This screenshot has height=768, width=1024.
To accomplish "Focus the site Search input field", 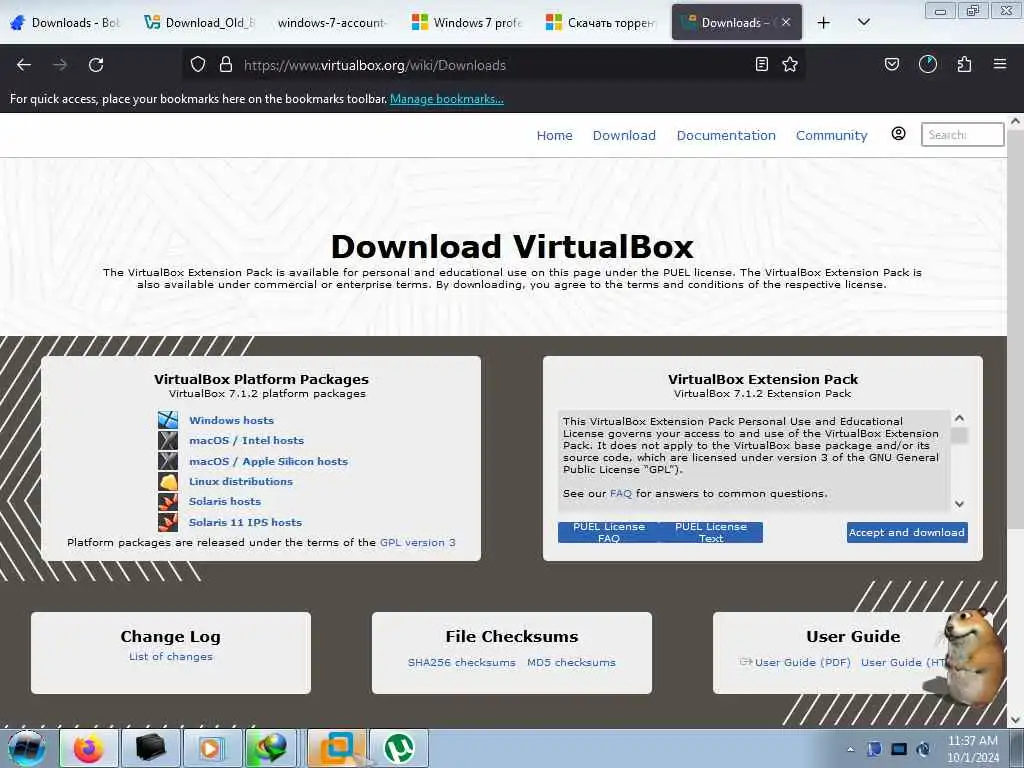I will tap(962, 135).
